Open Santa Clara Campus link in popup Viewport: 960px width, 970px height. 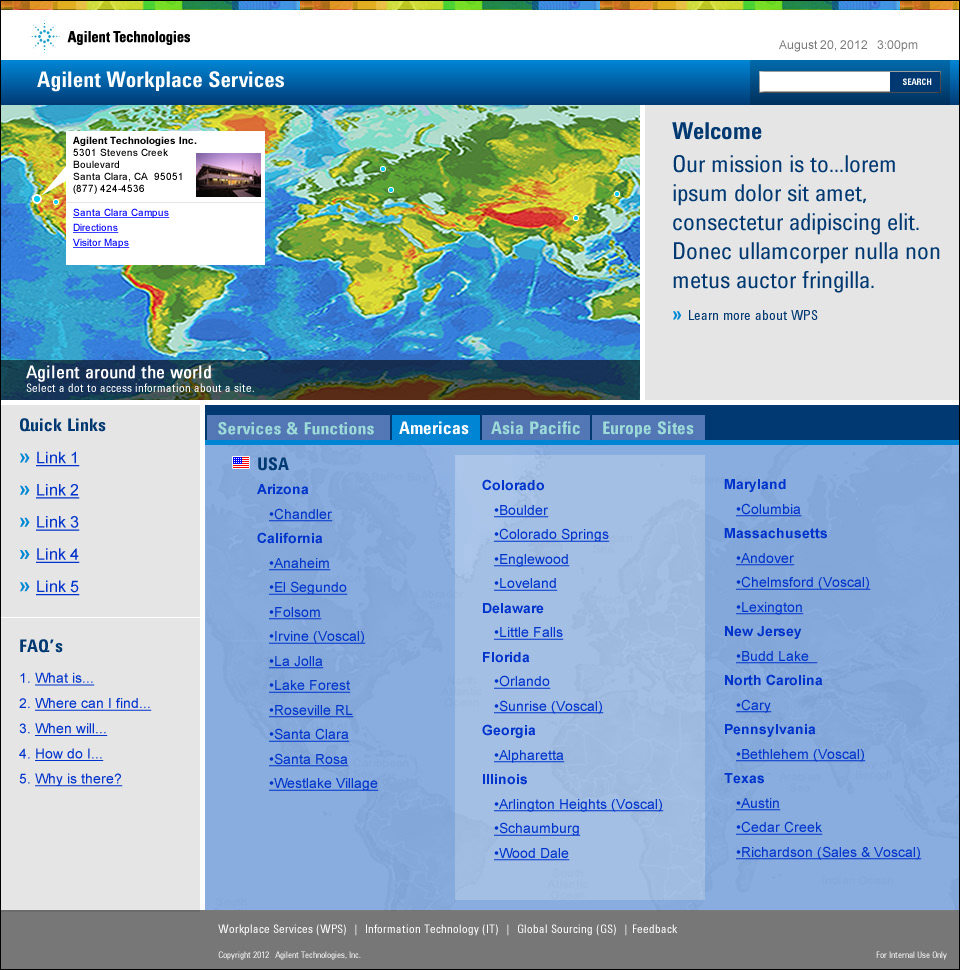[121, 212]
